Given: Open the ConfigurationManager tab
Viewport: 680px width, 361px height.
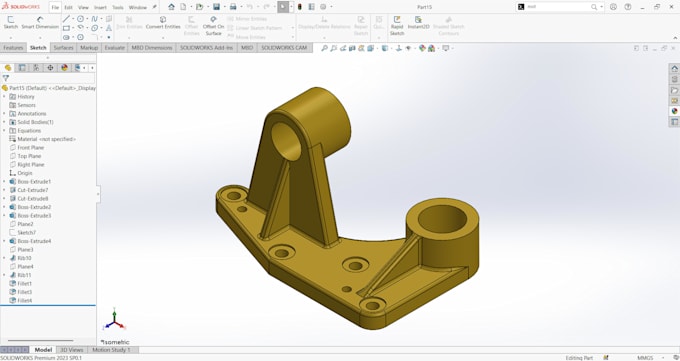Looking at the screenshot, I should point(36,68).
